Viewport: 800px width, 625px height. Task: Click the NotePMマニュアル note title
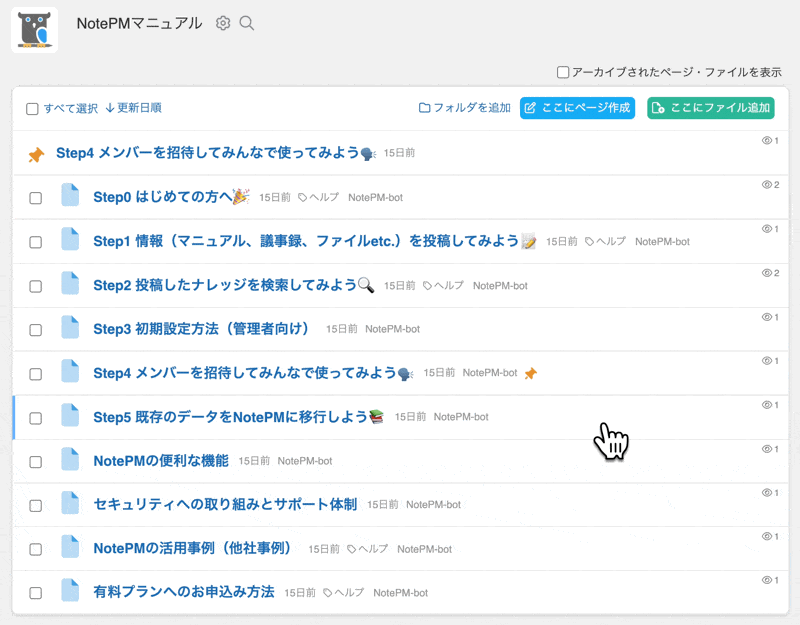point(139,23)
